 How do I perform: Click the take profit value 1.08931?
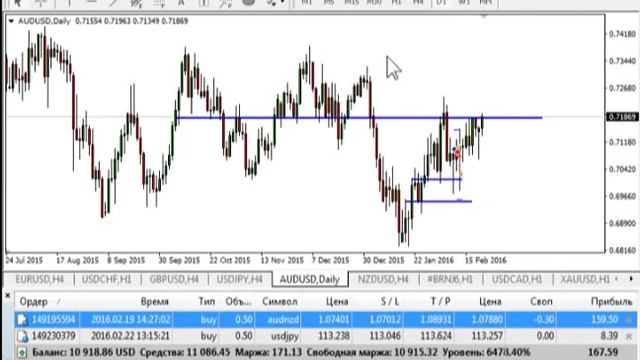pyautogui.click(x=435, y=320)
